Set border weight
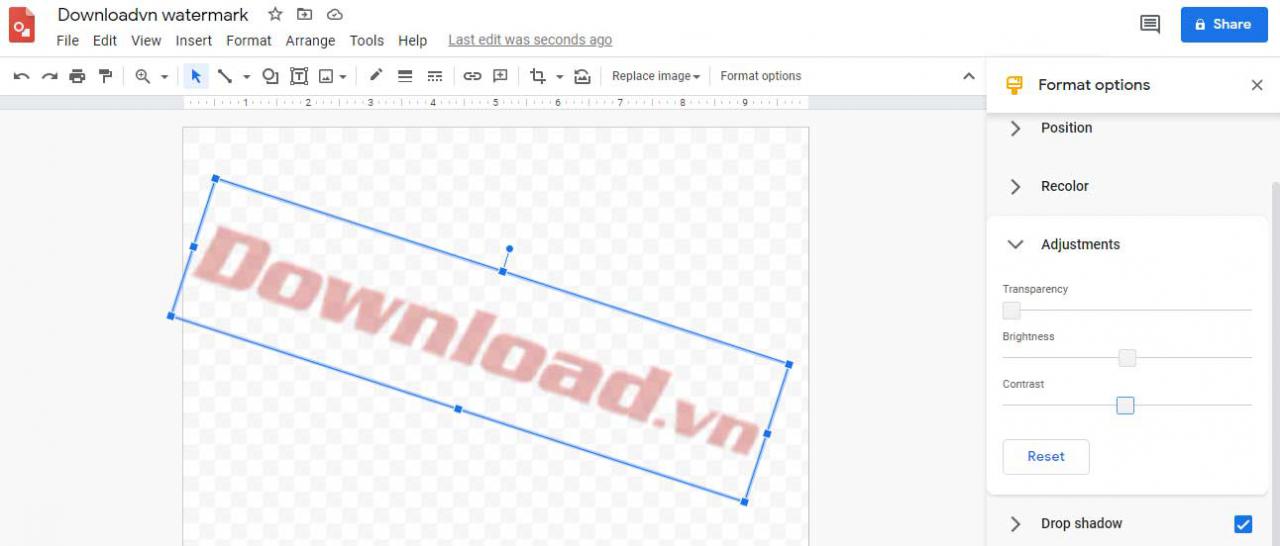The image size is (1280, 546). tap(405, 76)
